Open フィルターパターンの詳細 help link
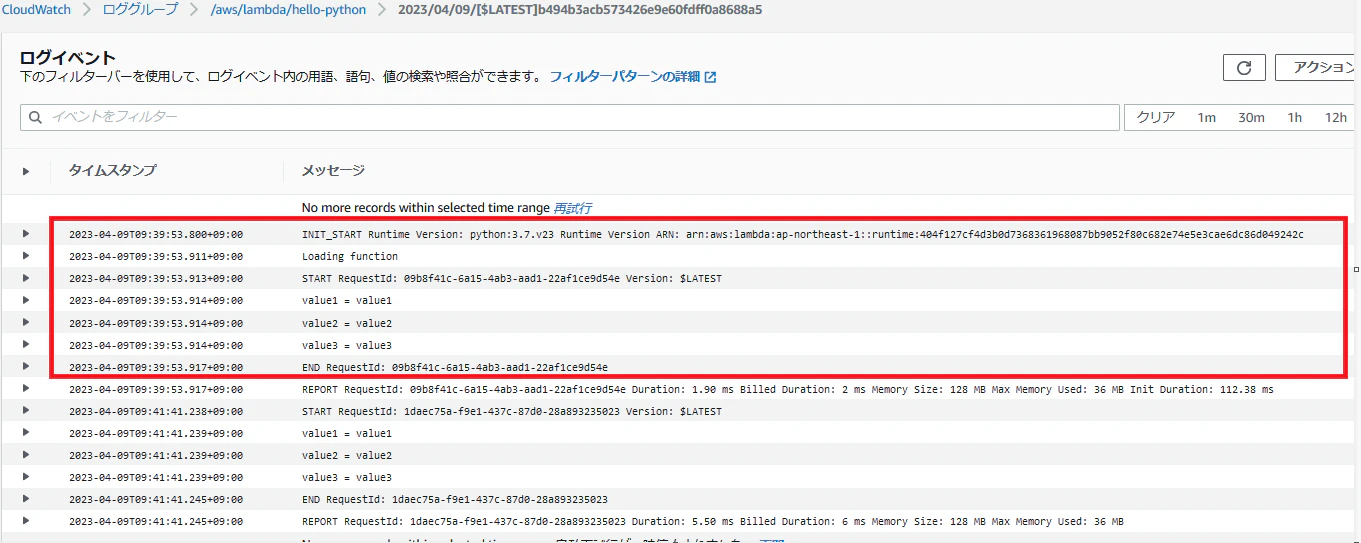 click(633, 77)
